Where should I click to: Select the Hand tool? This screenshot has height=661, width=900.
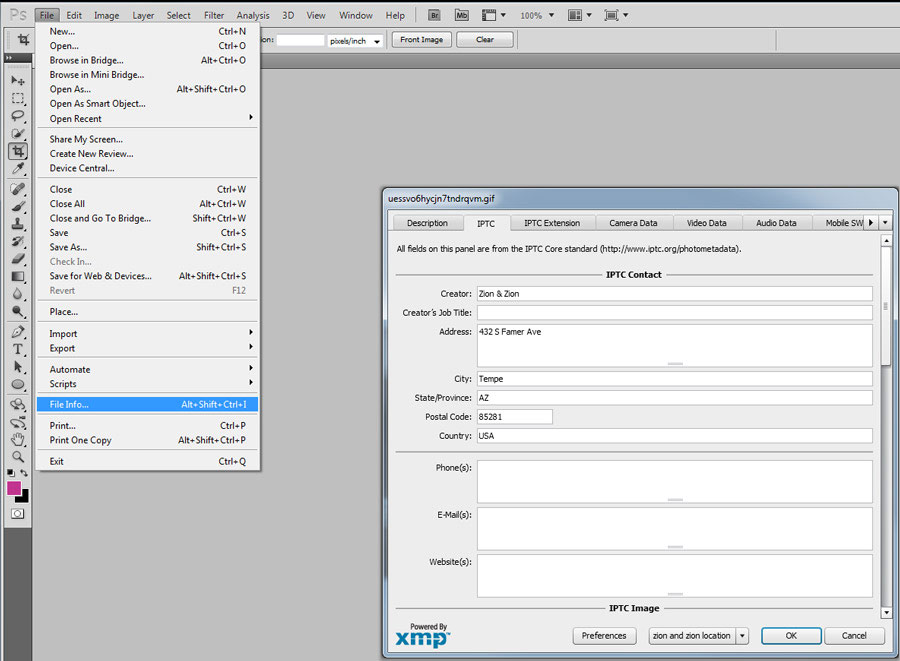click(18, 440)
